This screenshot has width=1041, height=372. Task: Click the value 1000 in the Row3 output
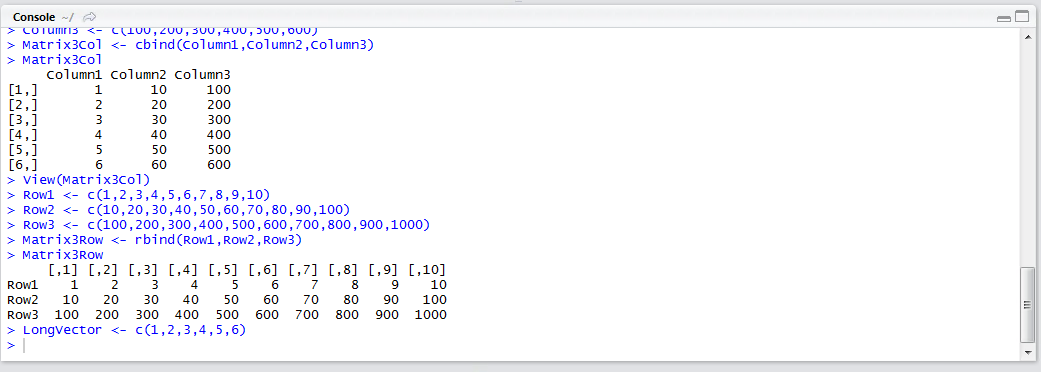point(430,314)
